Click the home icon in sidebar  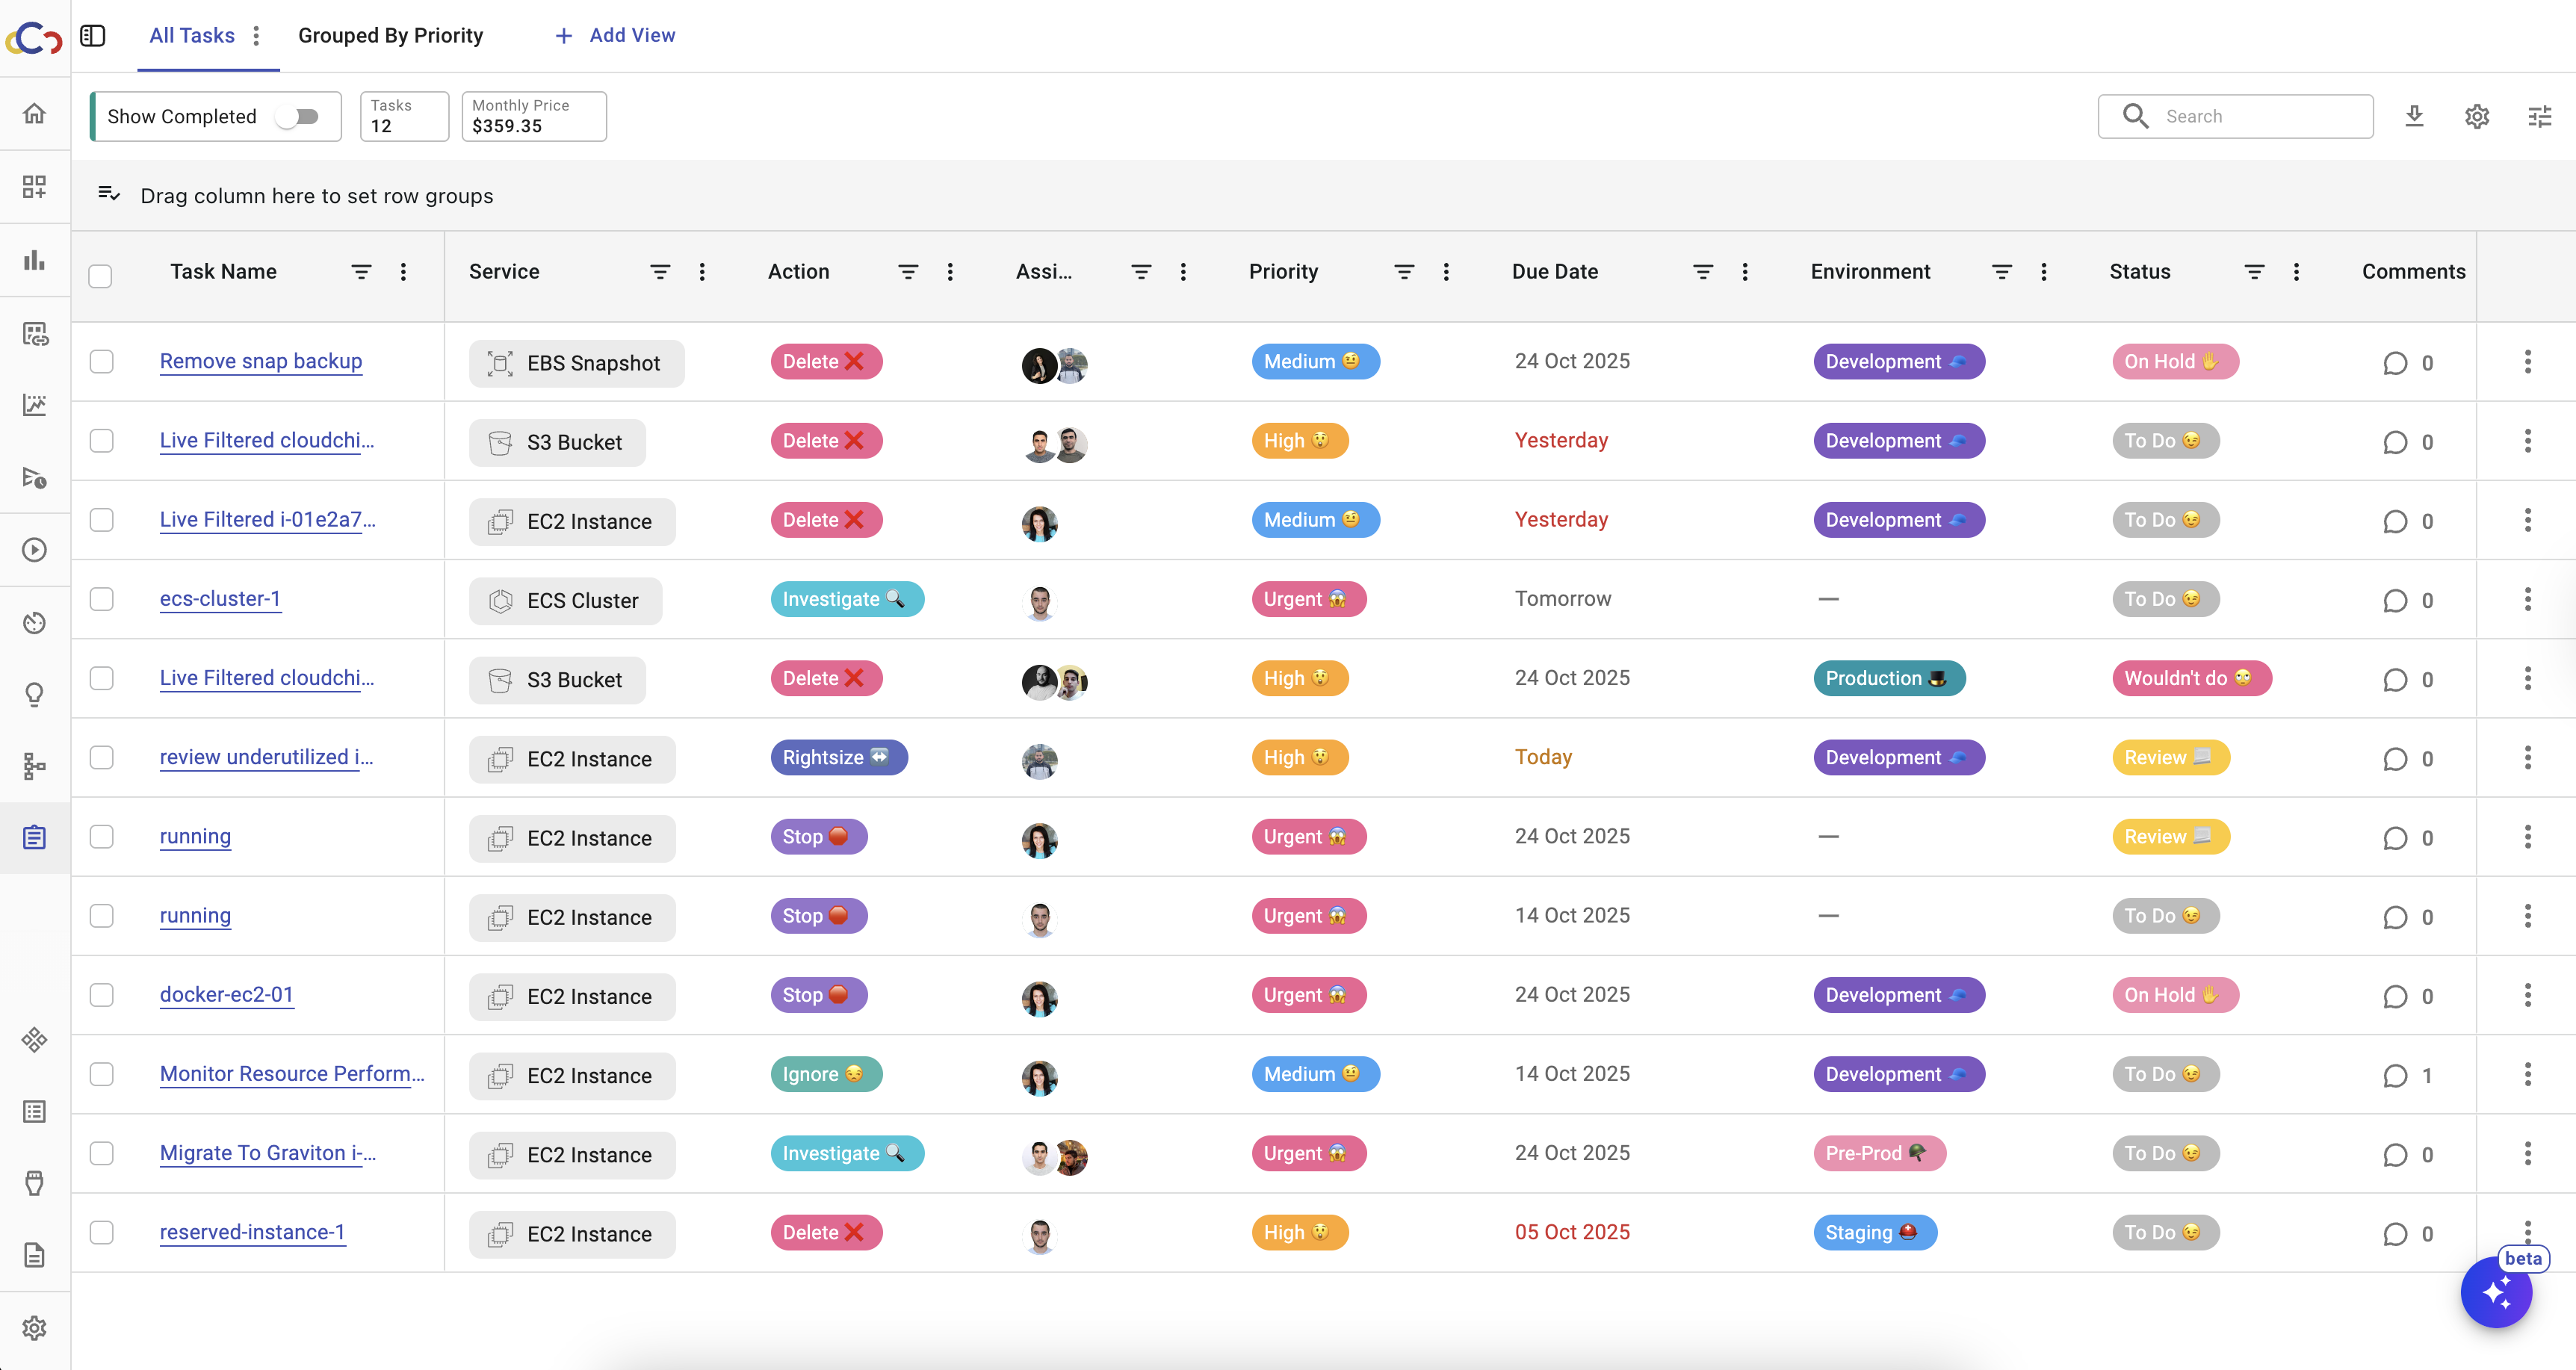click(x=35, y=113)
